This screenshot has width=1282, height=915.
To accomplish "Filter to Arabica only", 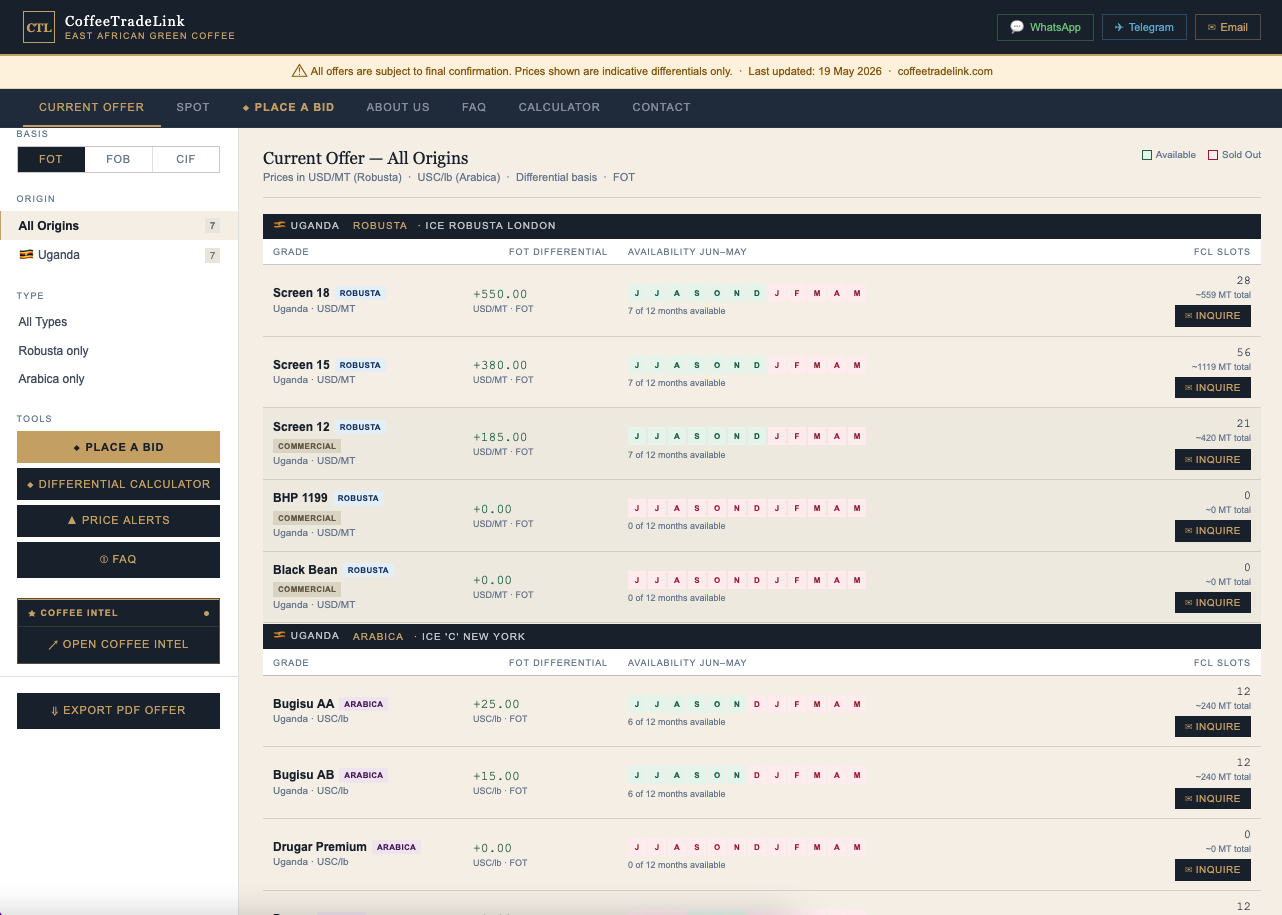I will tap(119, 379).
